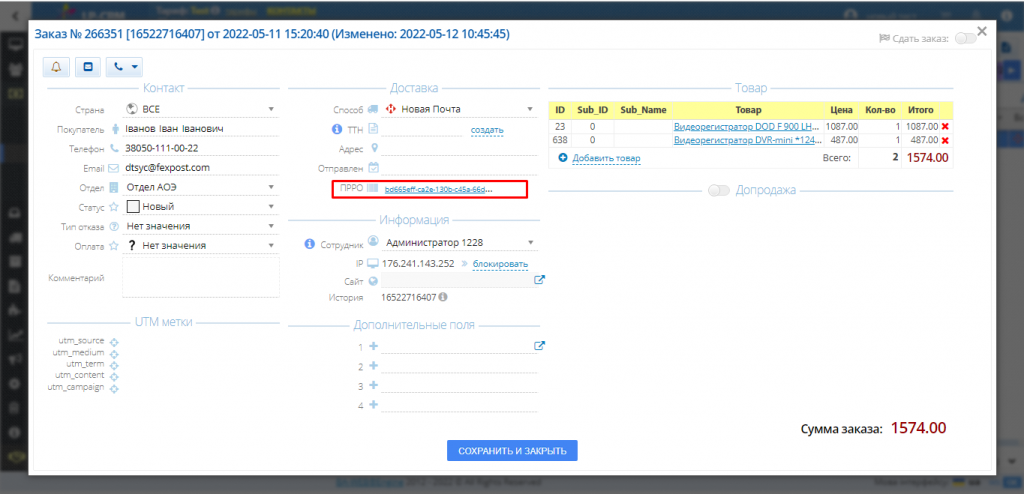Click the СОХРАНИТЬ И ЗАКРЫТЬ button
1024x494 pixels.
512,451
